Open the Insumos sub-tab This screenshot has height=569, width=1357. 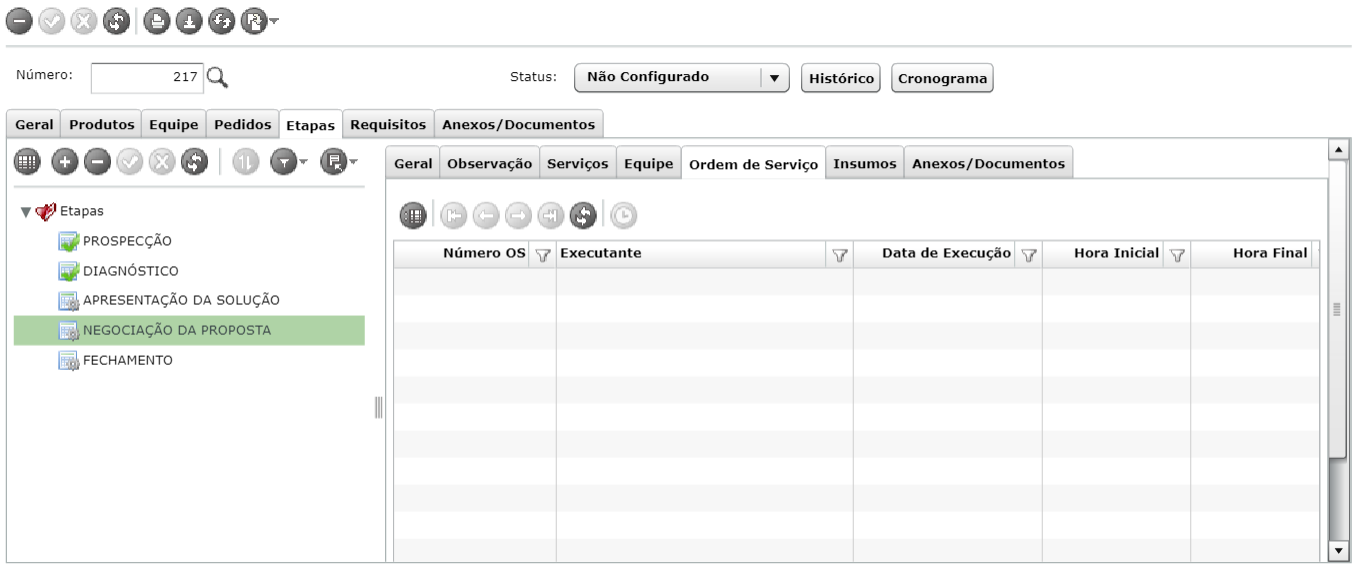tap(865, 163)
